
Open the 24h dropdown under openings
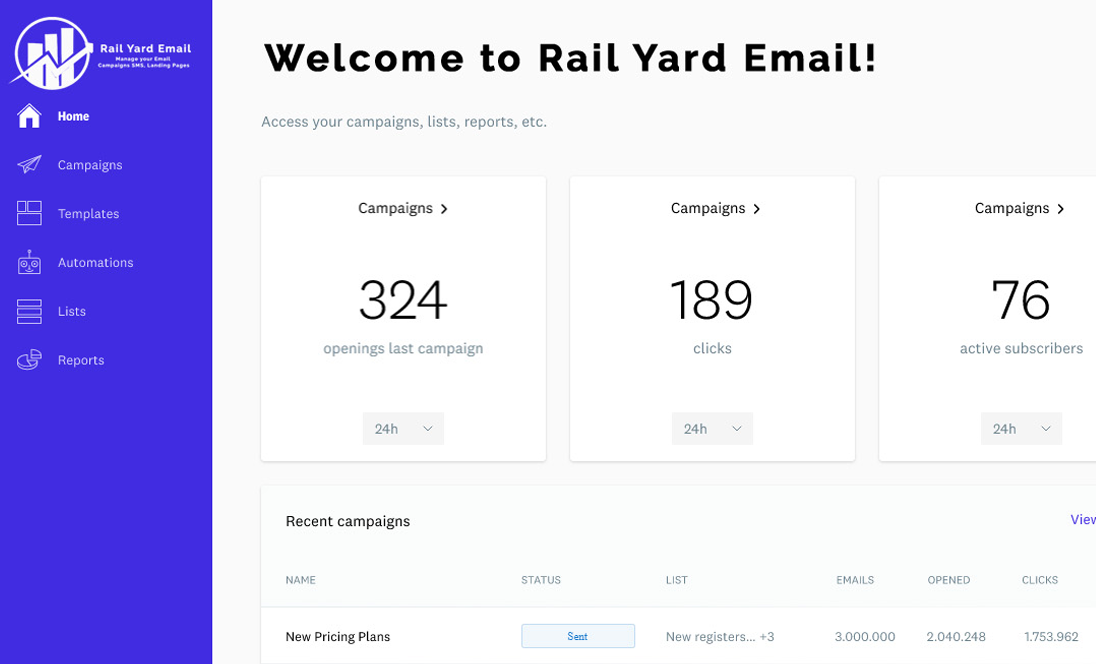point(403,429)
